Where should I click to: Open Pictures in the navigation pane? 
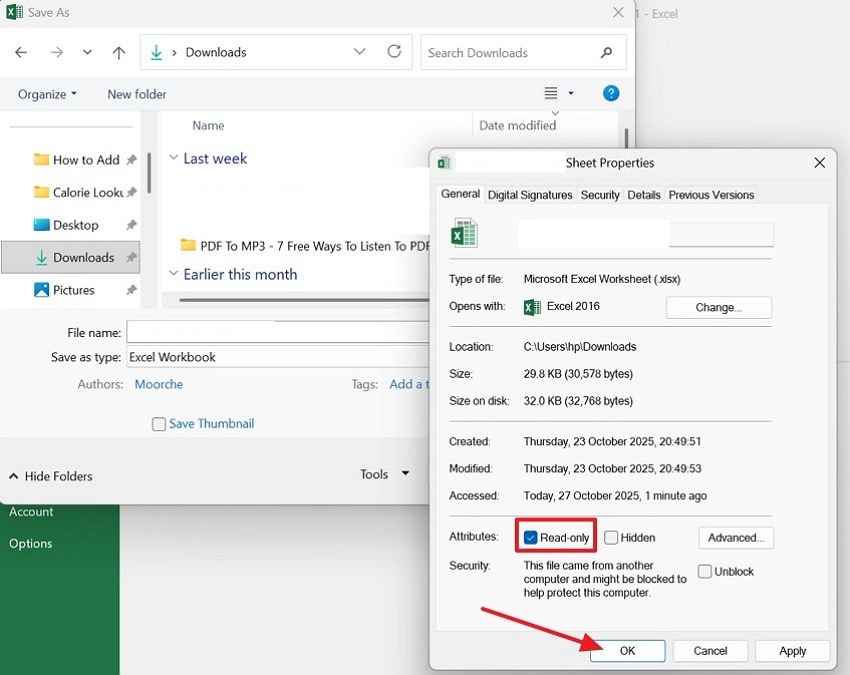click(x=64, y=290)
